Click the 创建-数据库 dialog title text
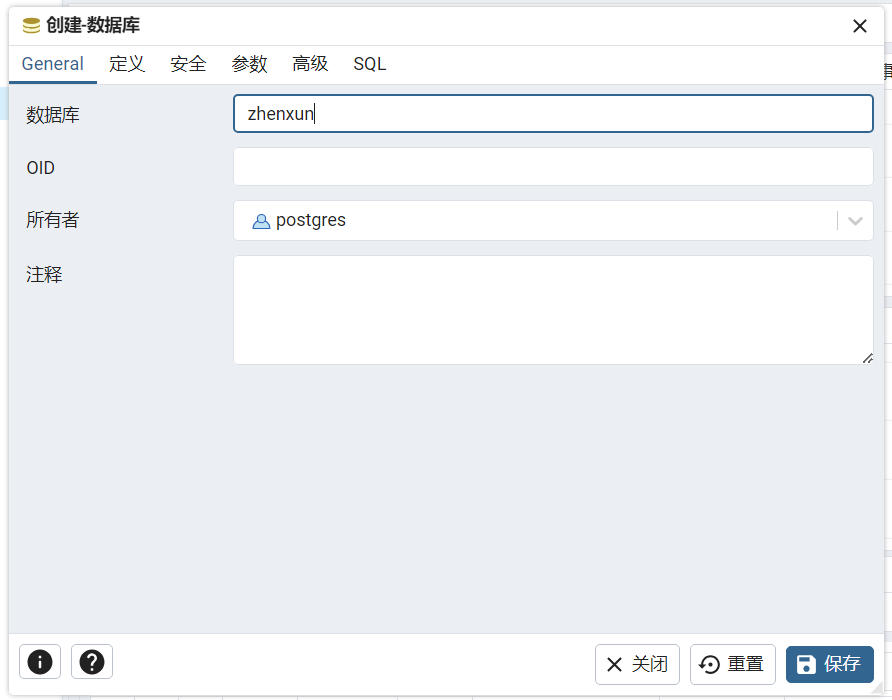This screenshot has width=892, height=700. (x=93, y=26)
